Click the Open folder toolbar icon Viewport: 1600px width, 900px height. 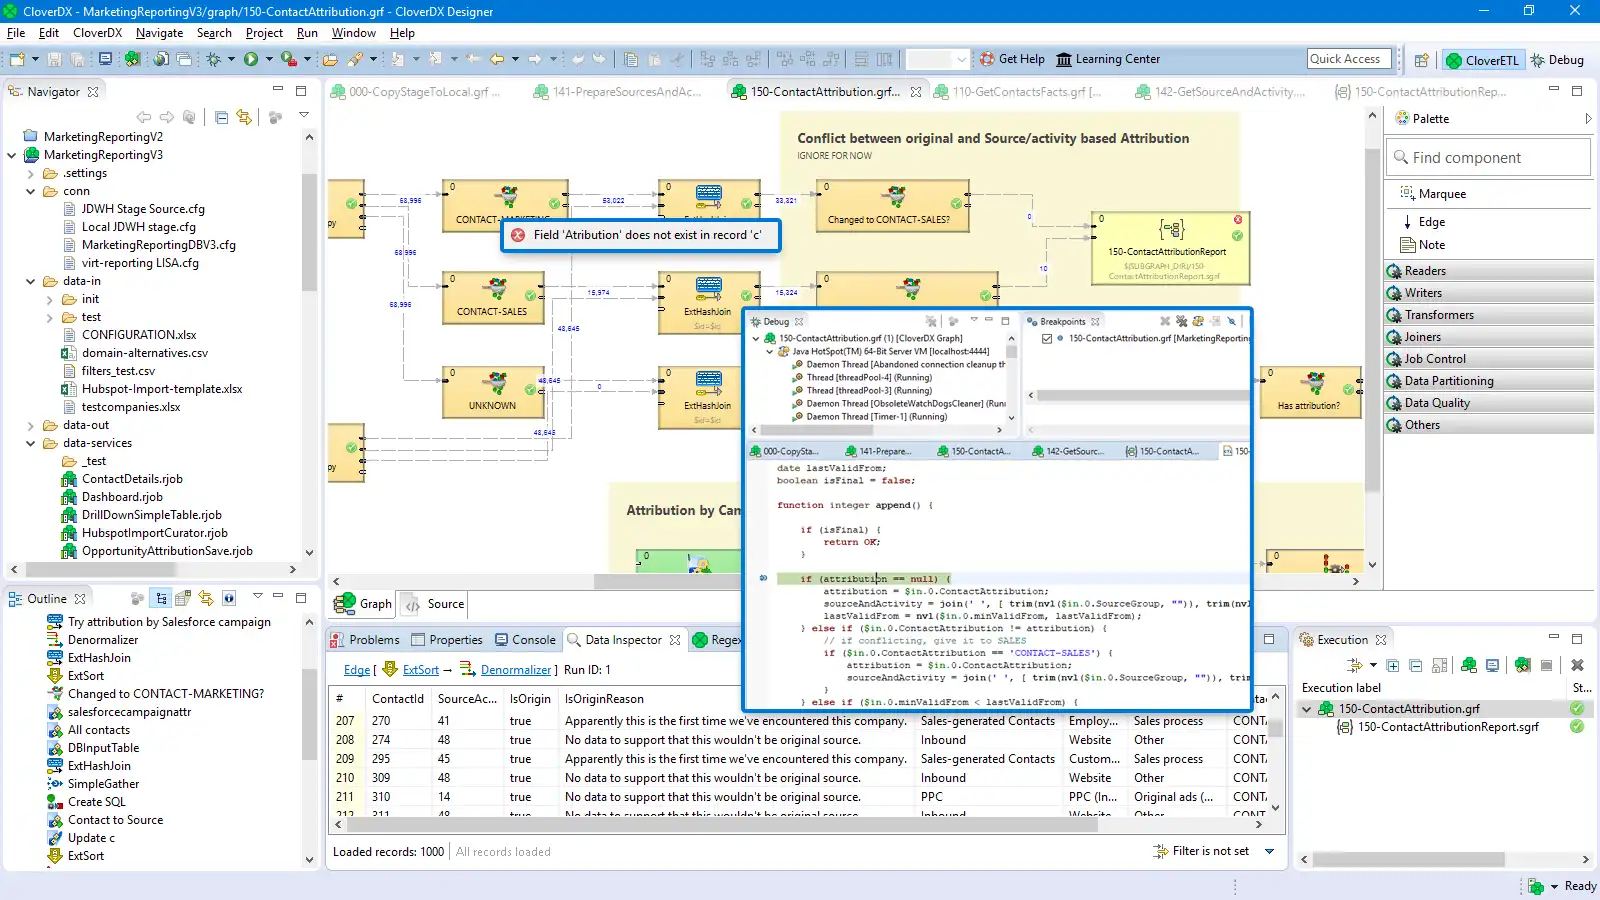point(330,60)
